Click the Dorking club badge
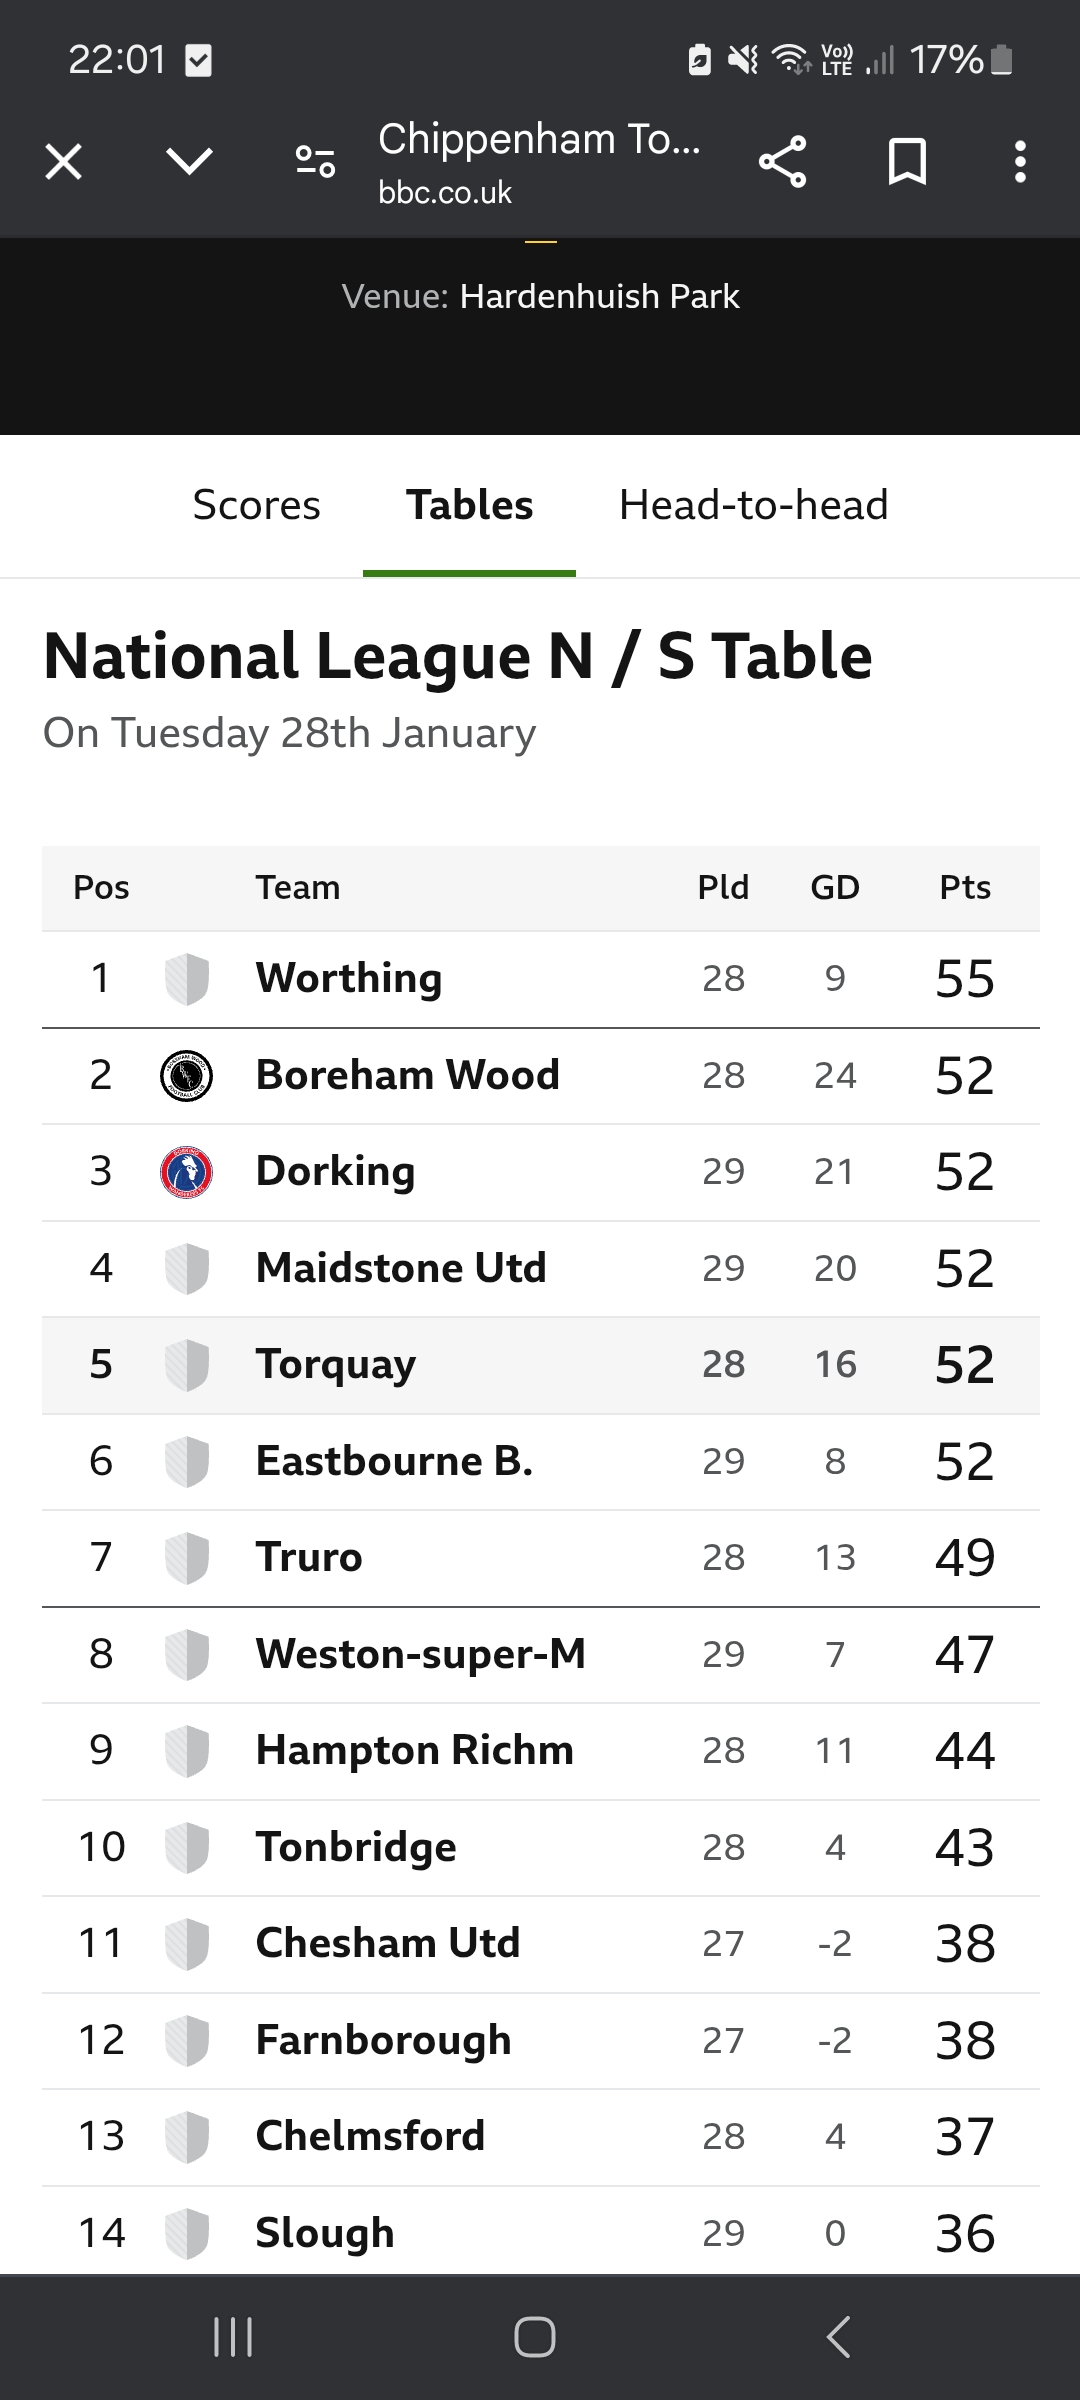Viewport: 1080px width, 2400px height. pyautogui.click(x=187, y=1172)
